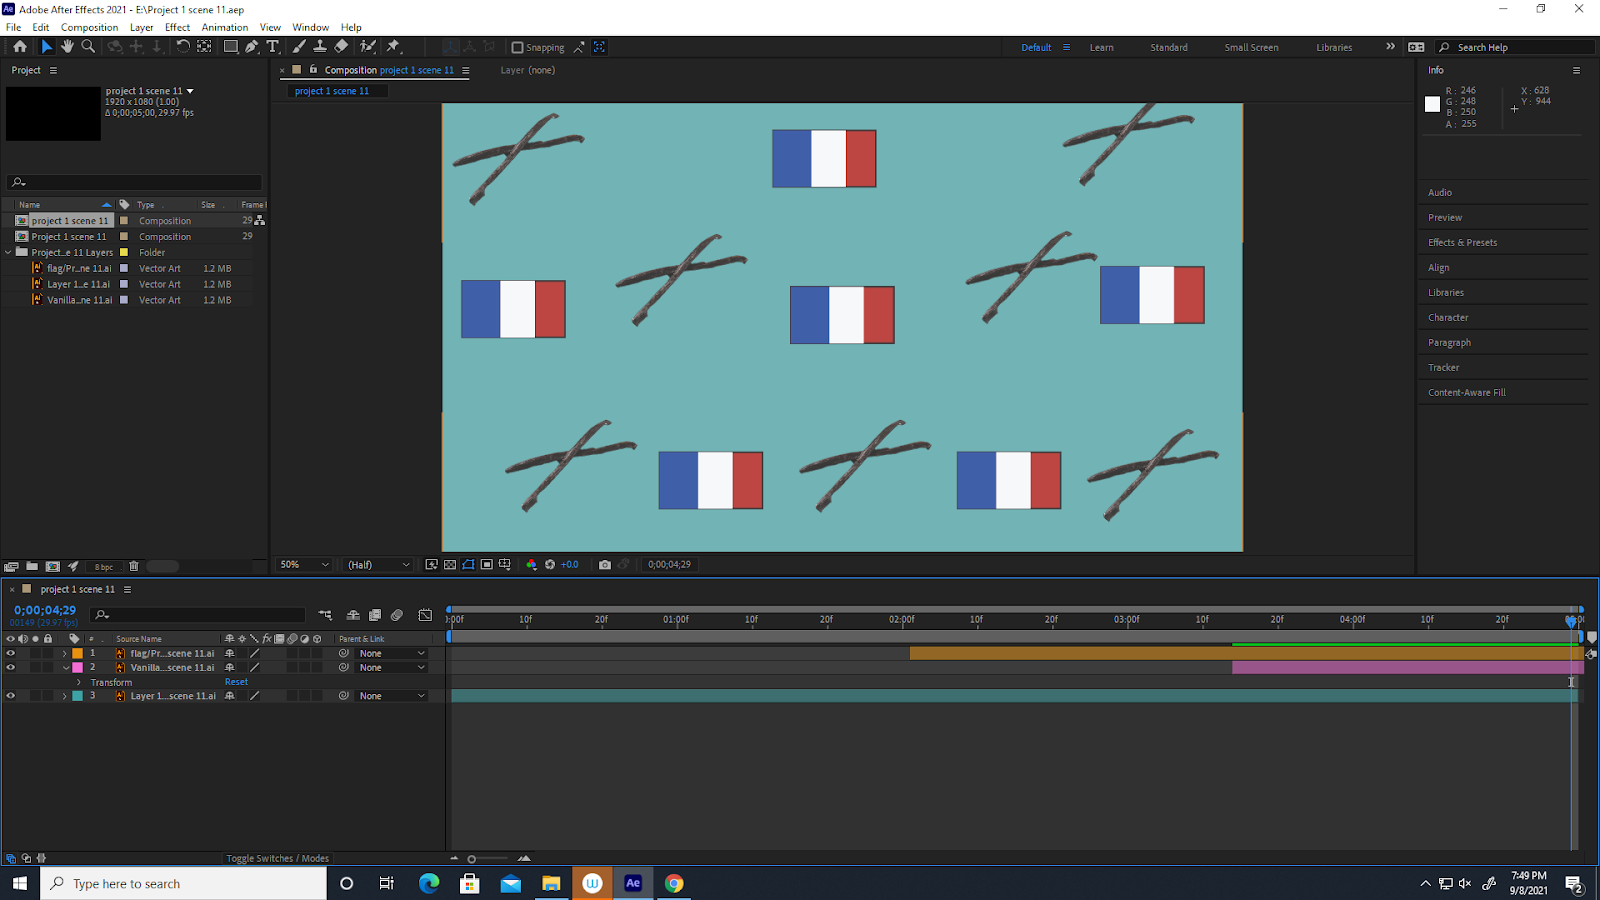Screen dimensions: 1600x900
Task: Expand the Transform property group
Action: point(79,682)
